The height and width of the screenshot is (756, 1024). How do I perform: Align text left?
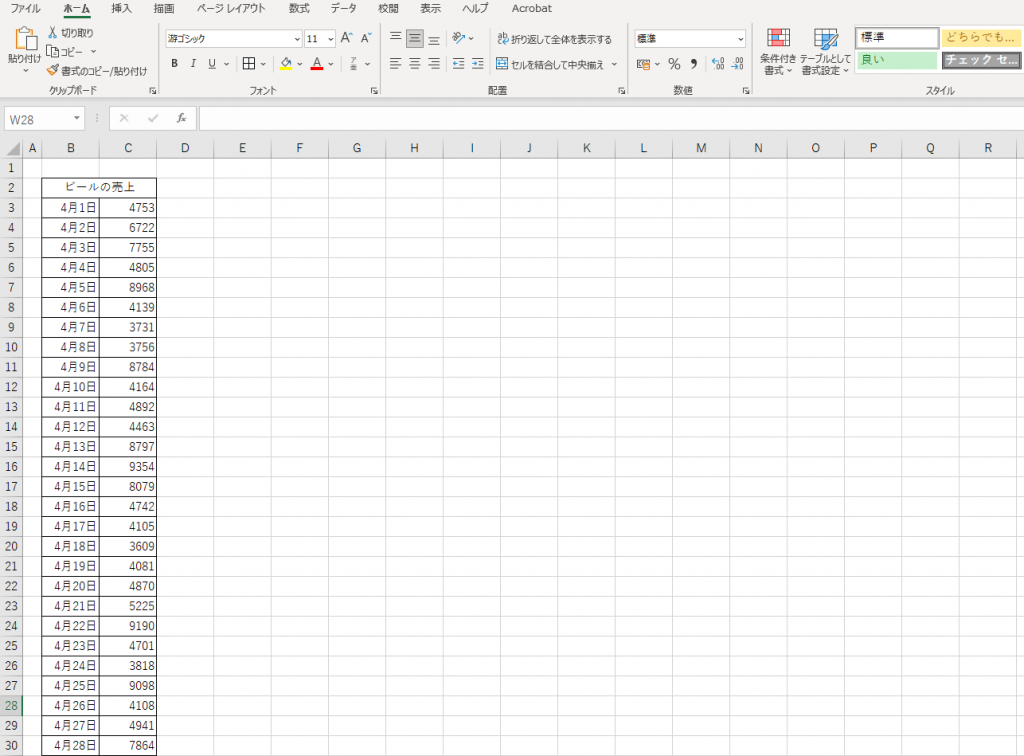(x=396, y=63)
